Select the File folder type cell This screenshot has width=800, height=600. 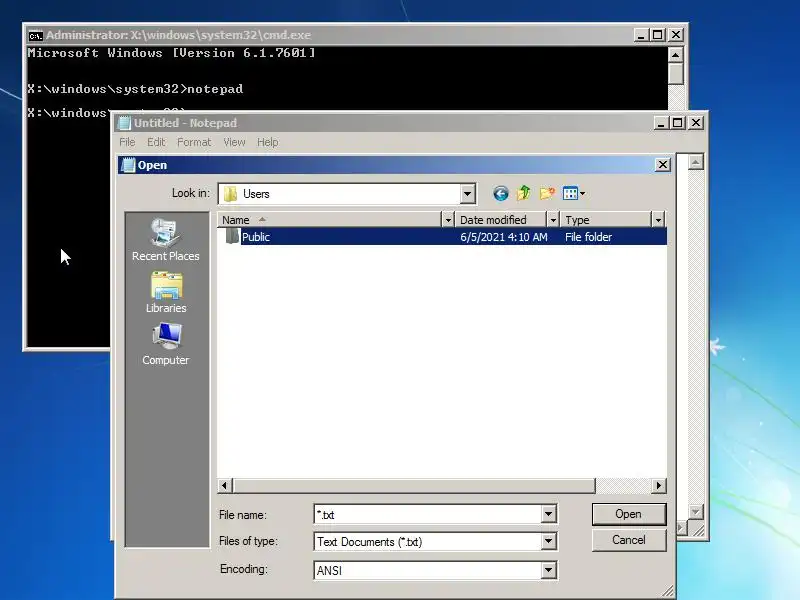point(588,237)
